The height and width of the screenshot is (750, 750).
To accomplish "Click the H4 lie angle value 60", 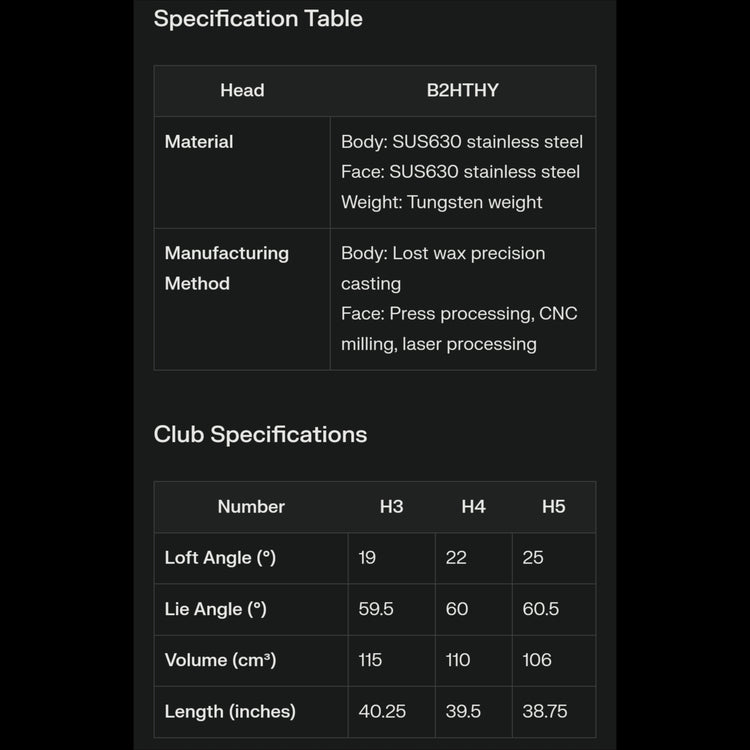I will coord(456,609).
